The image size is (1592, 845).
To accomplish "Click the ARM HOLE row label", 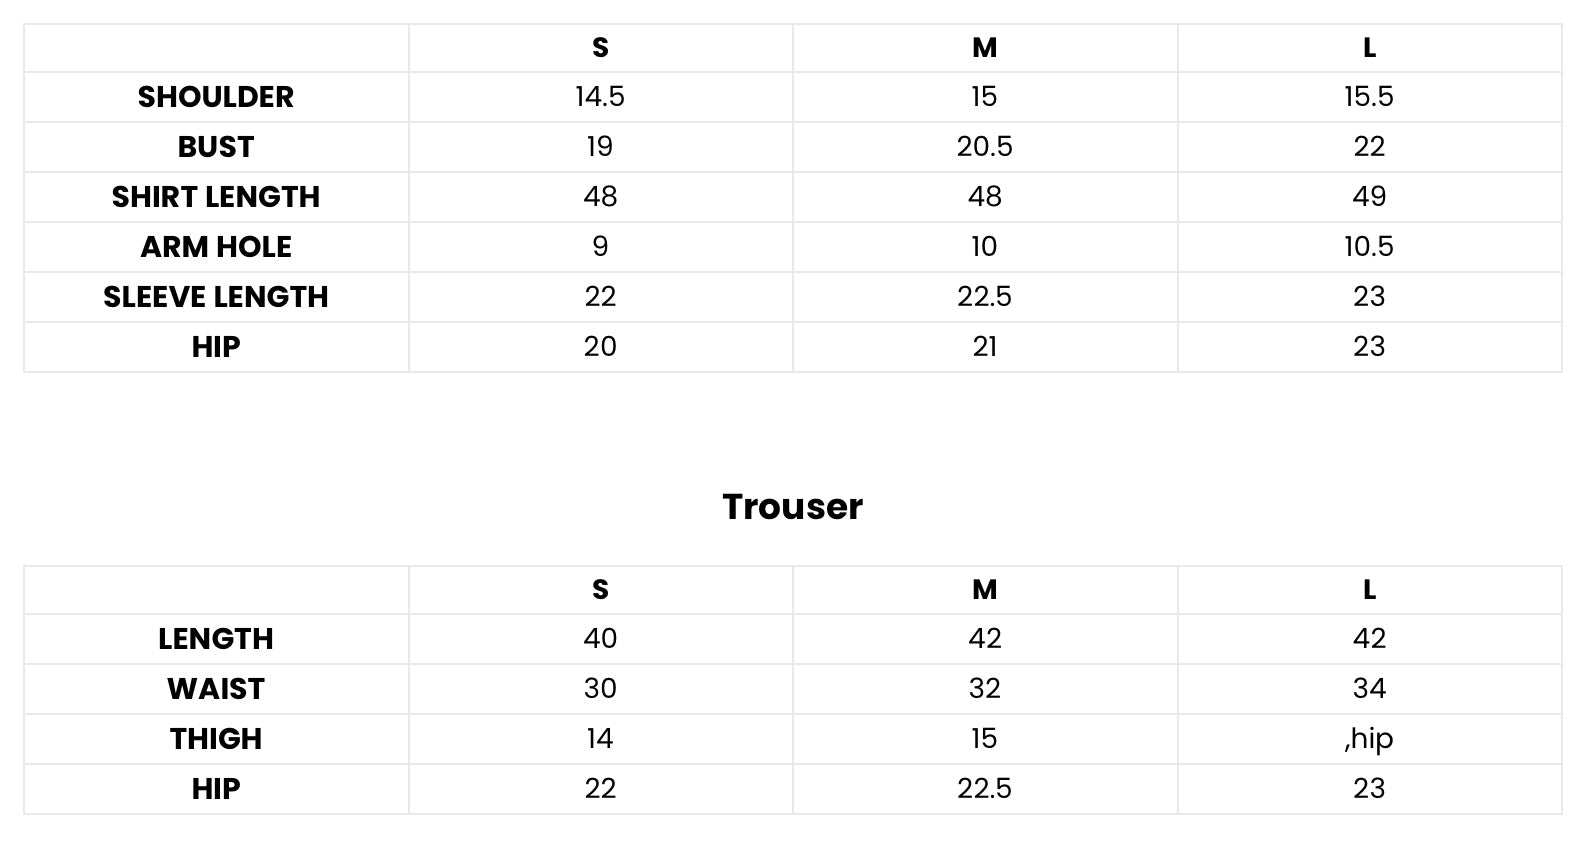I will [x=216, y=247].
